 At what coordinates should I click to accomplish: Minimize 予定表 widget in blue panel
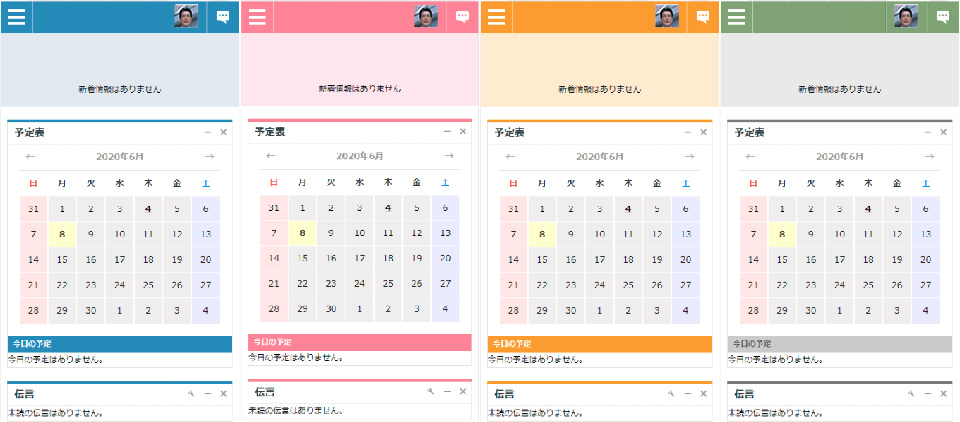coord(208,132)
